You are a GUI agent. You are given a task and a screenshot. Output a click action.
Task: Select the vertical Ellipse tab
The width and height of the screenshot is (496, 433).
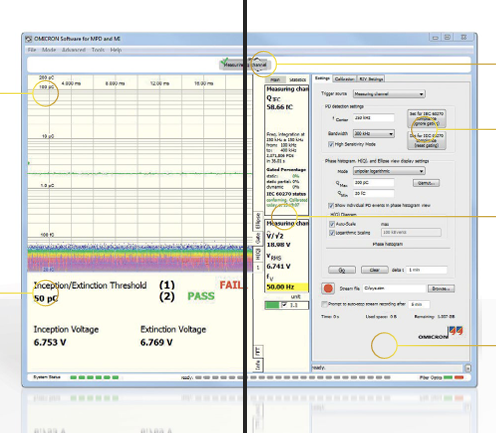point(258,221)
